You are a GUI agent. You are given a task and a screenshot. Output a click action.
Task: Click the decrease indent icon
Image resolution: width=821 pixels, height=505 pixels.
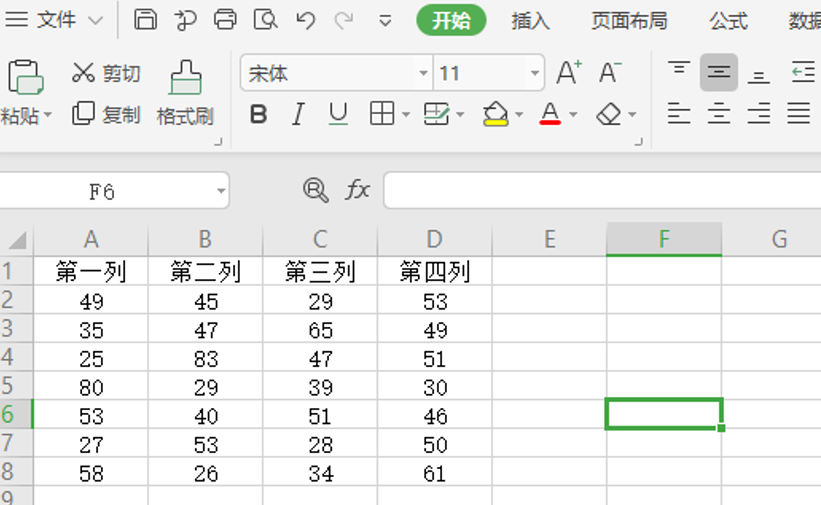pyautogui.click(x=803, y=72)
